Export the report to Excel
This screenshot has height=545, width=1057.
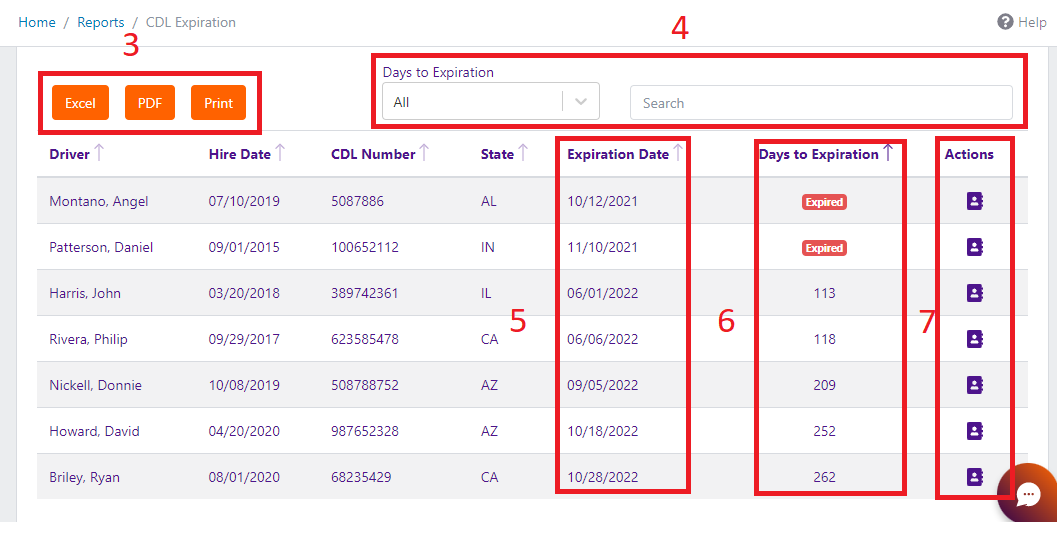80,103
